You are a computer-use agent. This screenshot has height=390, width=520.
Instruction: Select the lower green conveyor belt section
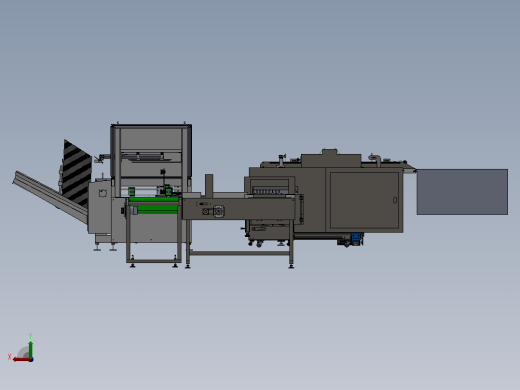(157, 209)
